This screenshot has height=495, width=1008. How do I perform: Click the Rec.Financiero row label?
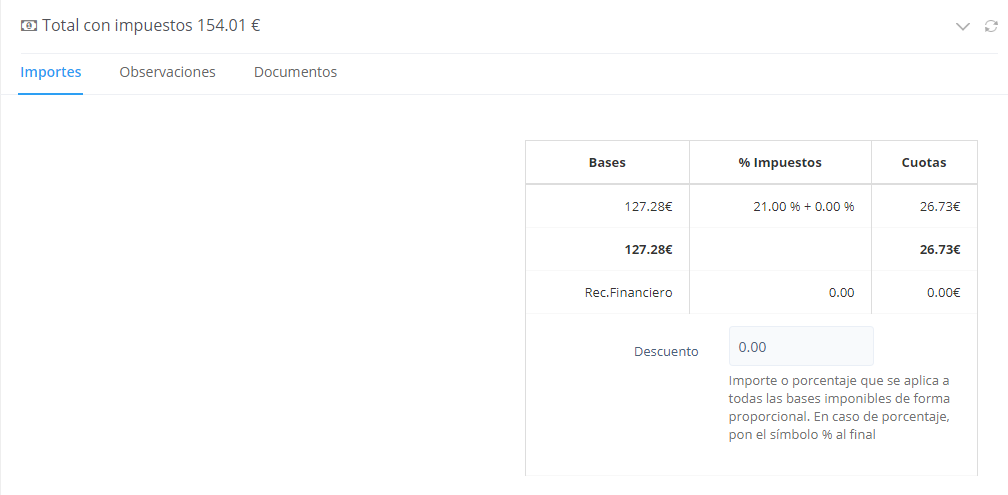point(628,293)
